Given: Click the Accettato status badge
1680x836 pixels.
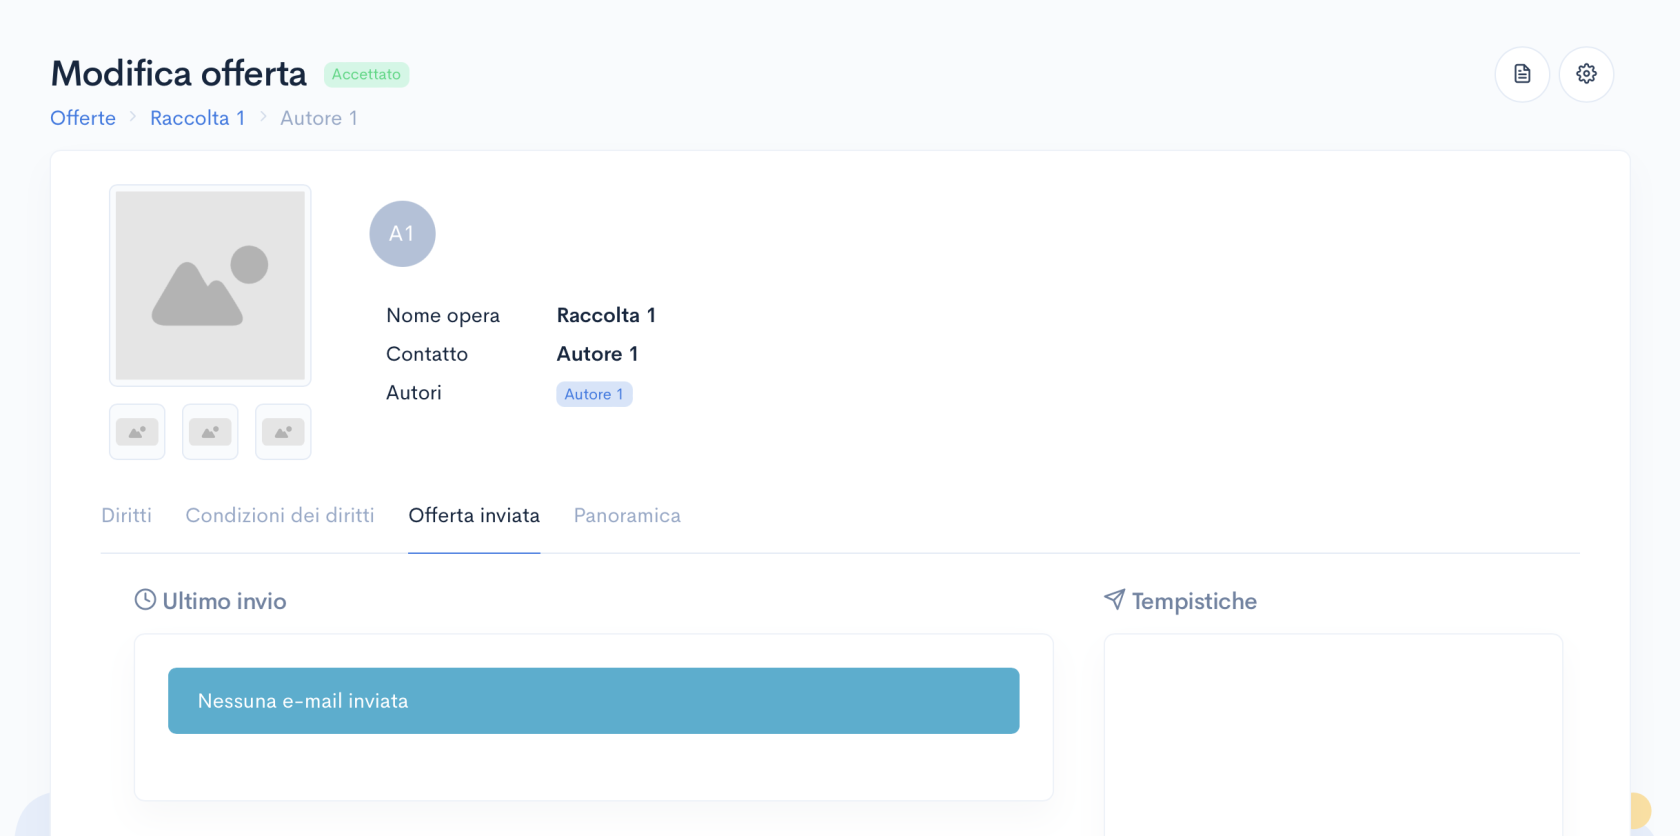Looking at the screenshot, I should pos(366,74).
